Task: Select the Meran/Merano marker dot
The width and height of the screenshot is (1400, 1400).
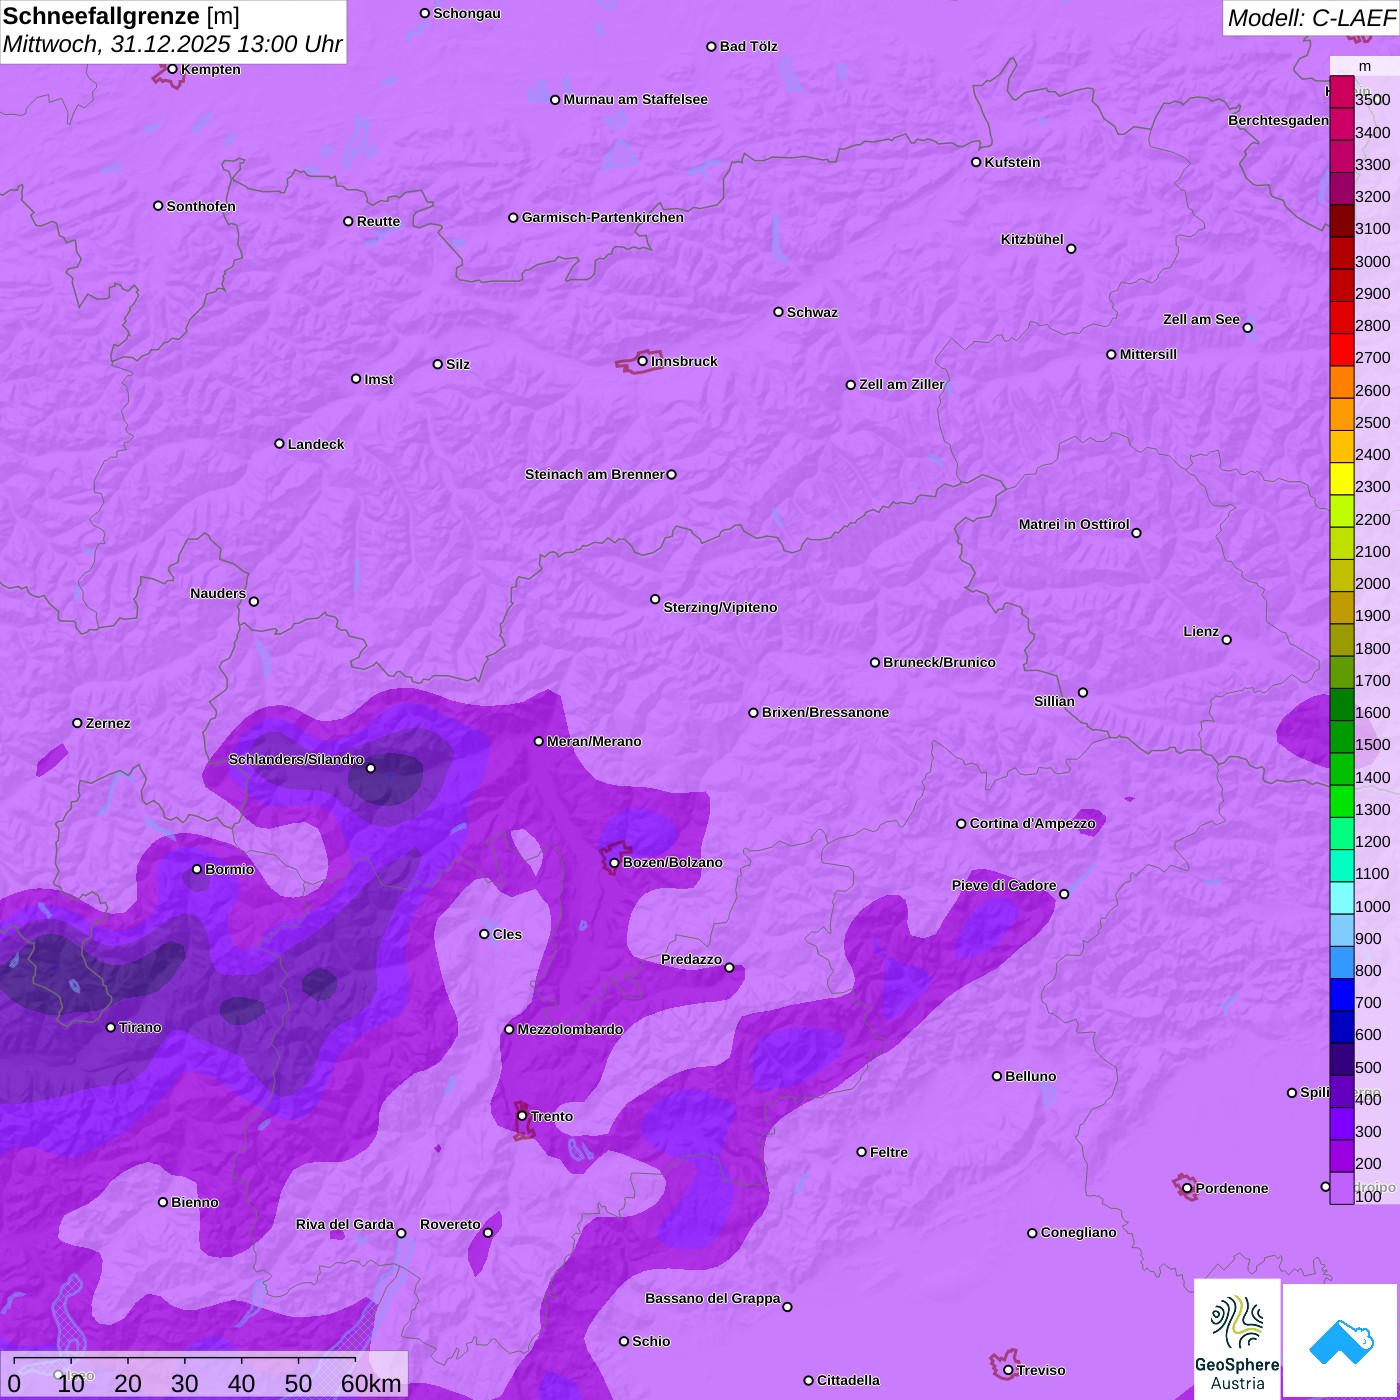Action: coord(539,741)
